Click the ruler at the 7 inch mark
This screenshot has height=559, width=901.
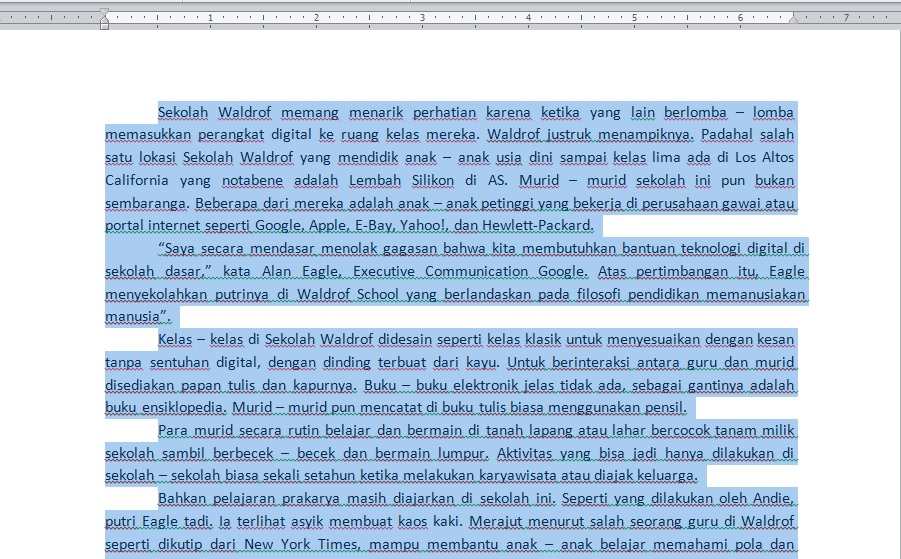coord(846,18)
